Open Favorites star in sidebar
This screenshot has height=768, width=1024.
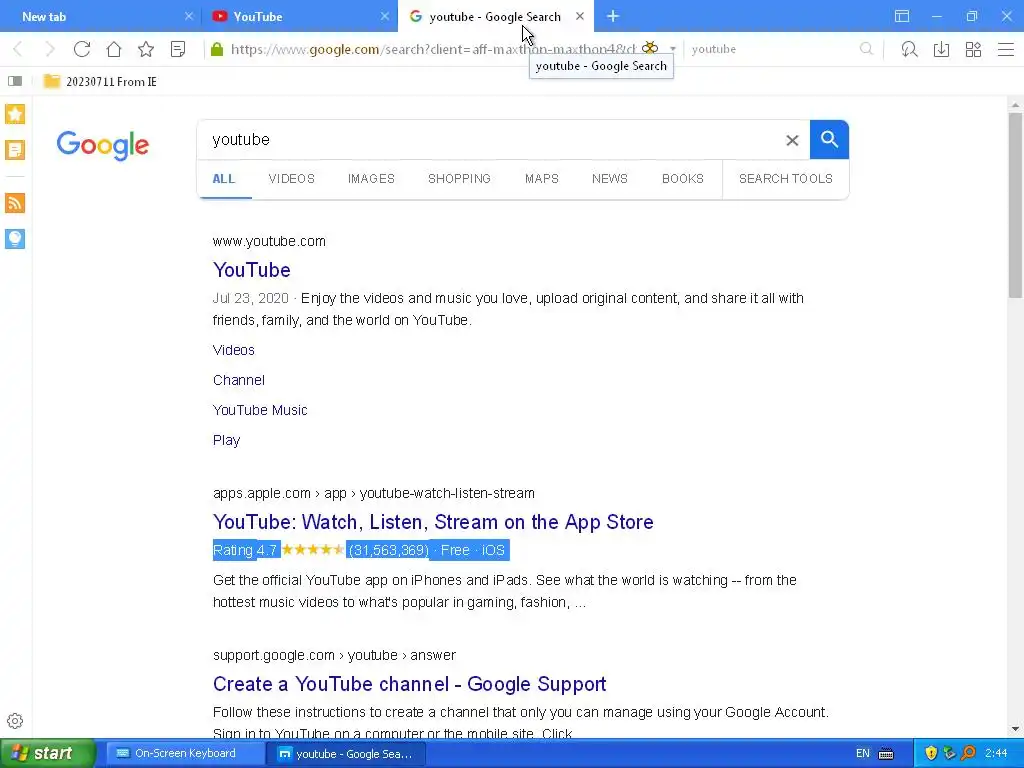(x=15, y=114)
